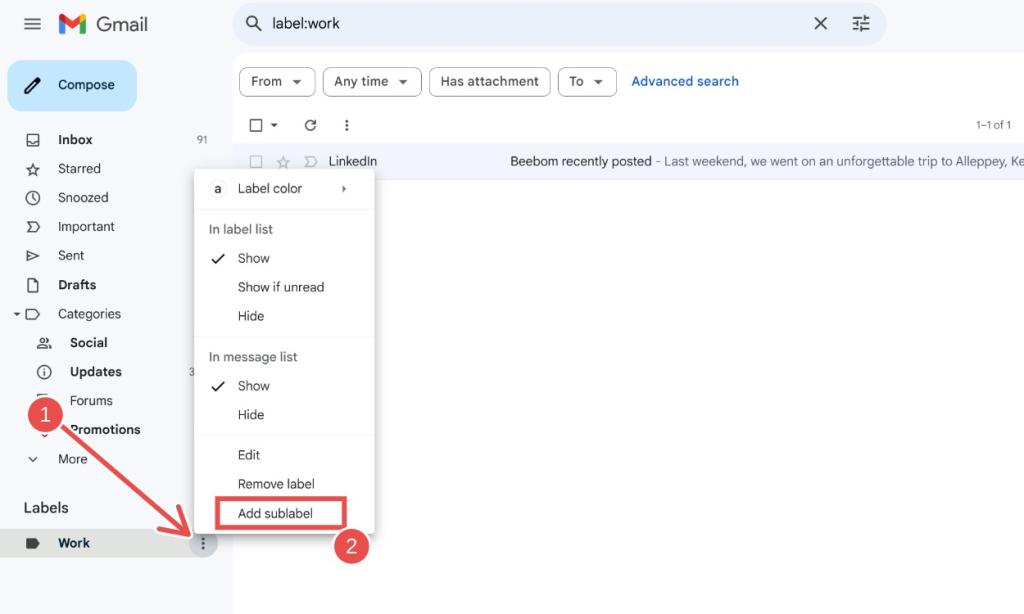Toggle the select-all messages checkbox
This screenshot has height=614, width=1024.
[x=253, y=125]
